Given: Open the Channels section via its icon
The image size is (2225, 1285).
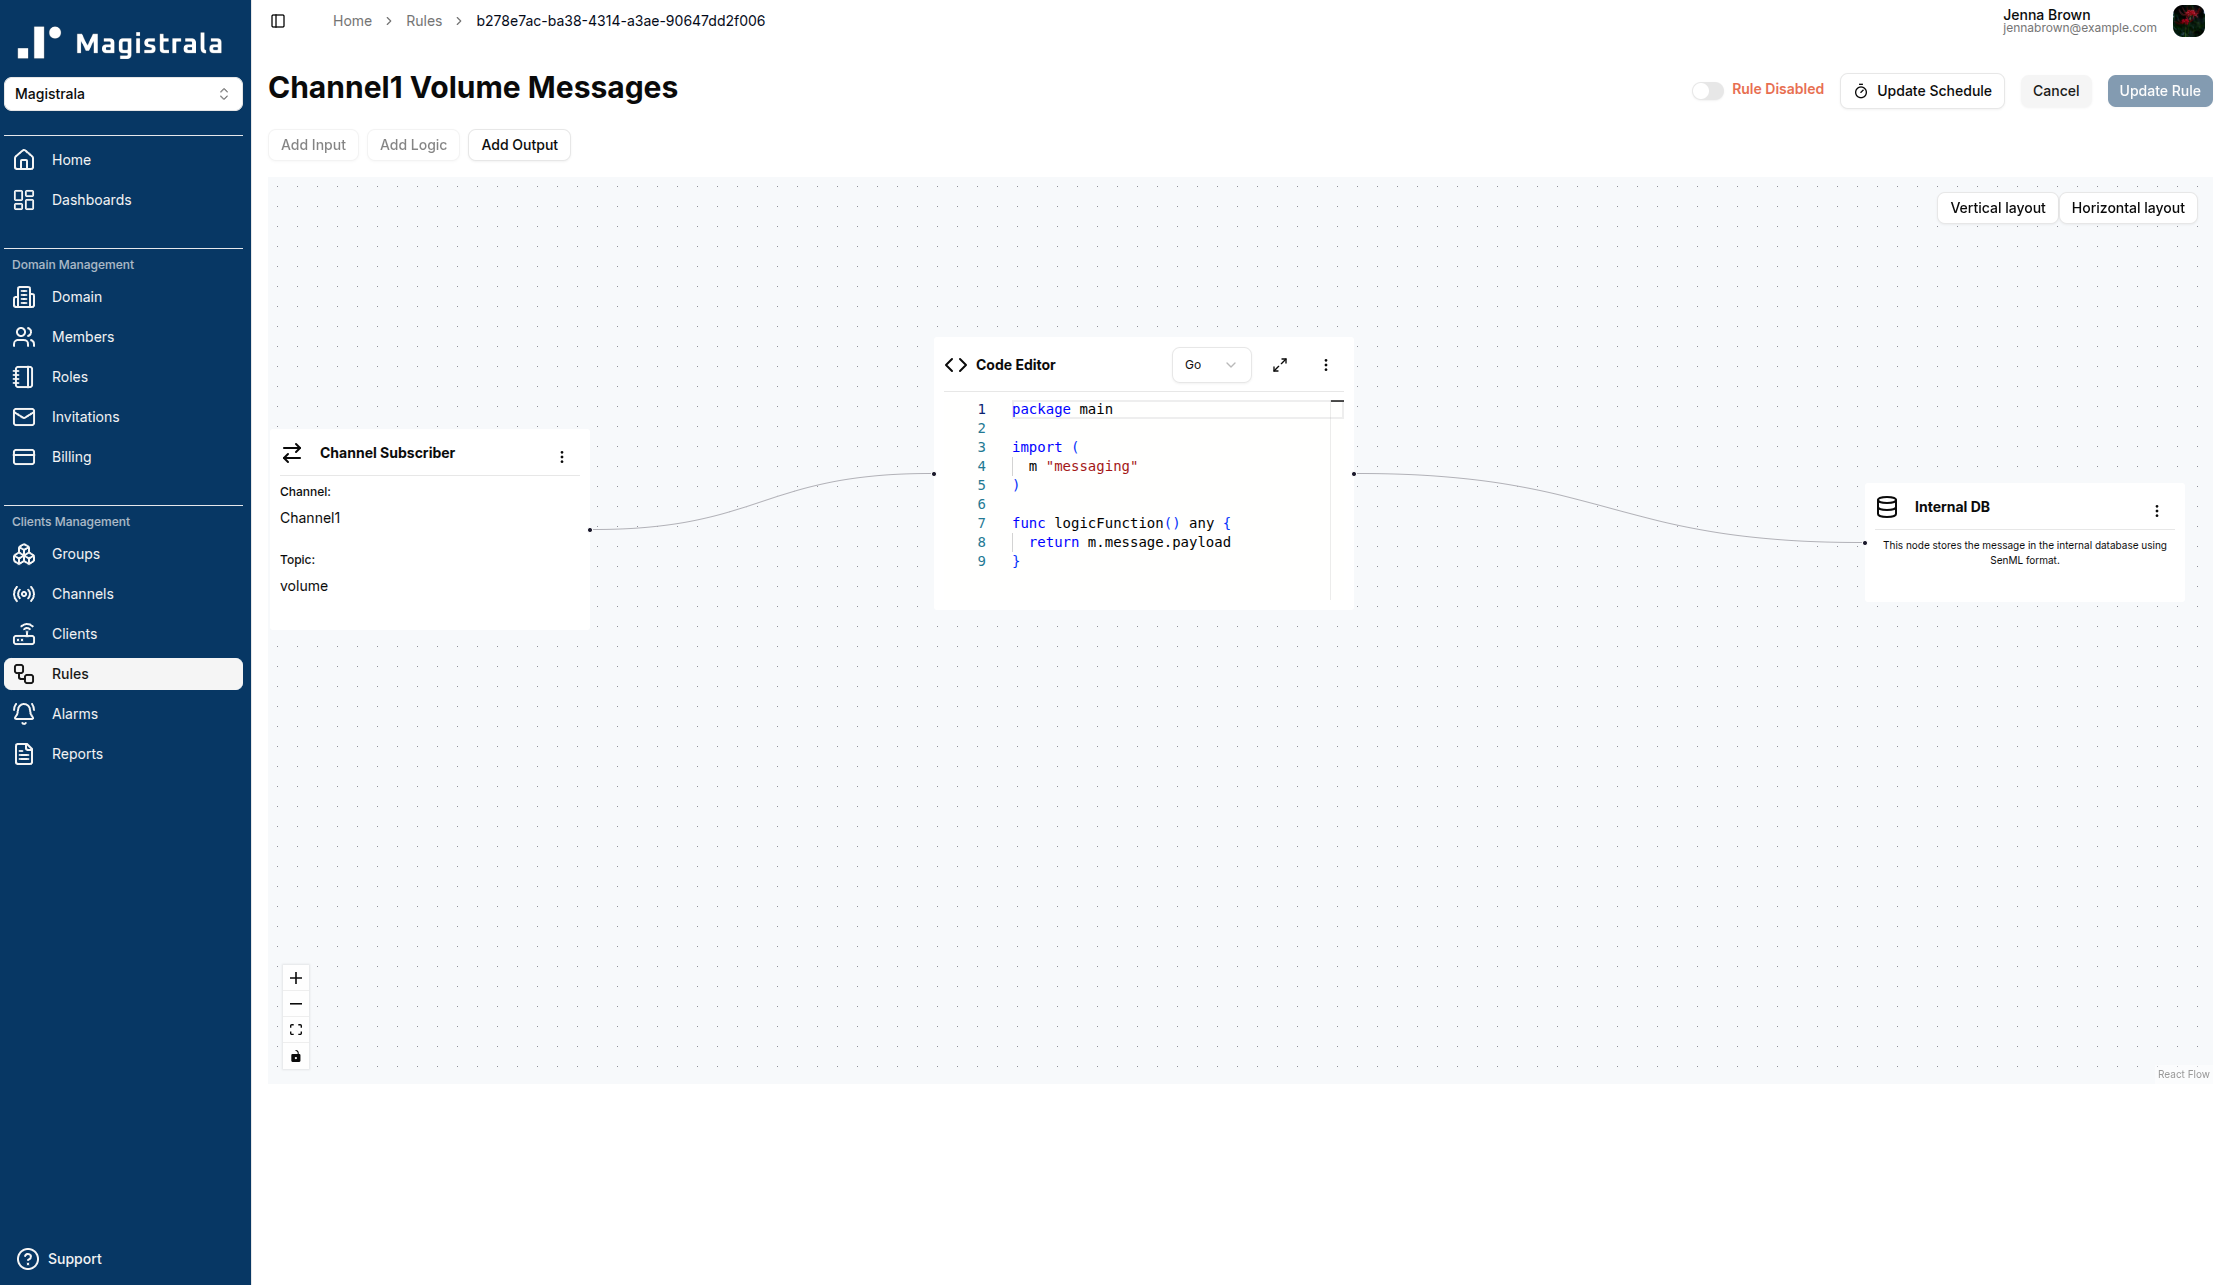Looking at the screenshot, I should 24,594.
